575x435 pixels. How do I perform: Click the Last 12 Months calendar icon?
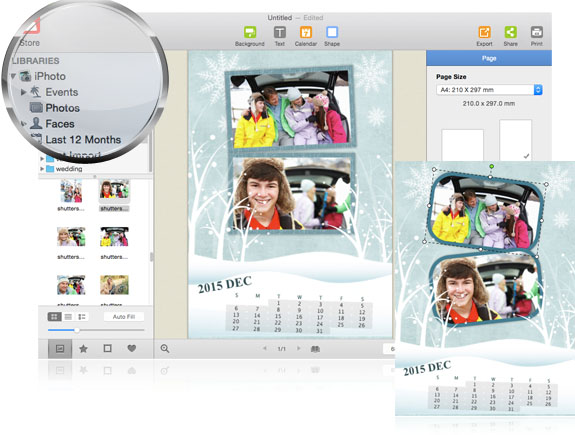[36, 139]
